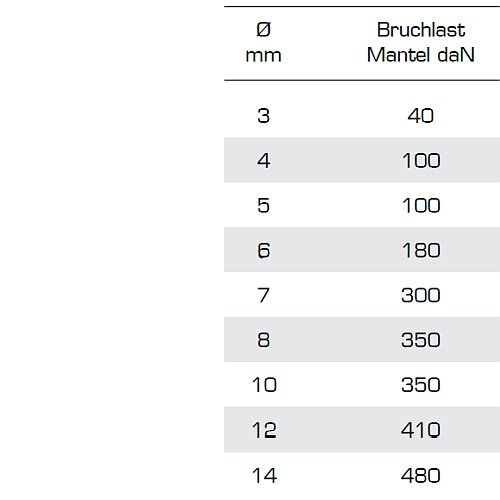This screenshot has width=500, height=500.
Task: Click the Bruchlast Mantel daN header
Action: click(x=421, y=43)
